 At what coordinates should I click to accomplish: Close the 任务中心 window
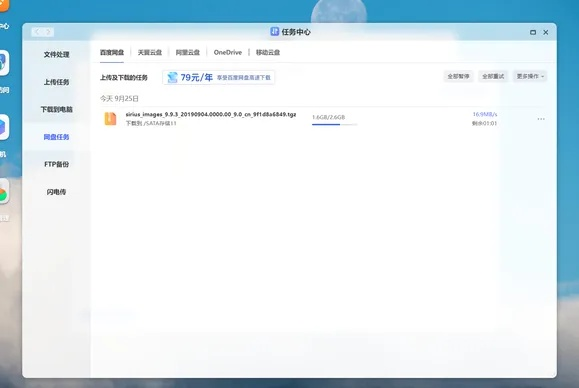click(546, 32)
